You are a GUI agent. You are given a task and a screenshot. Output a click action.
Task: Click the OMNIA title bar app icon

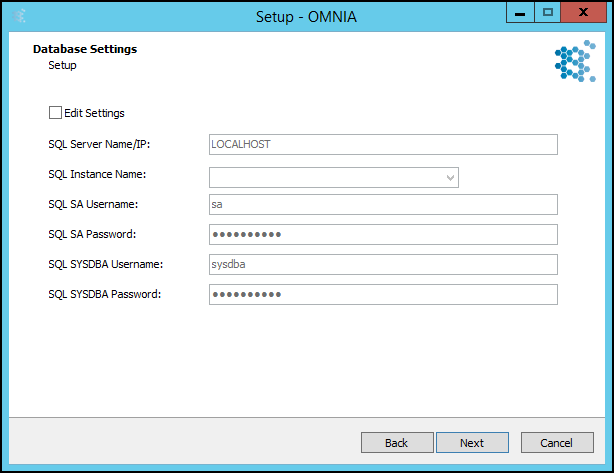click(19, 16)
